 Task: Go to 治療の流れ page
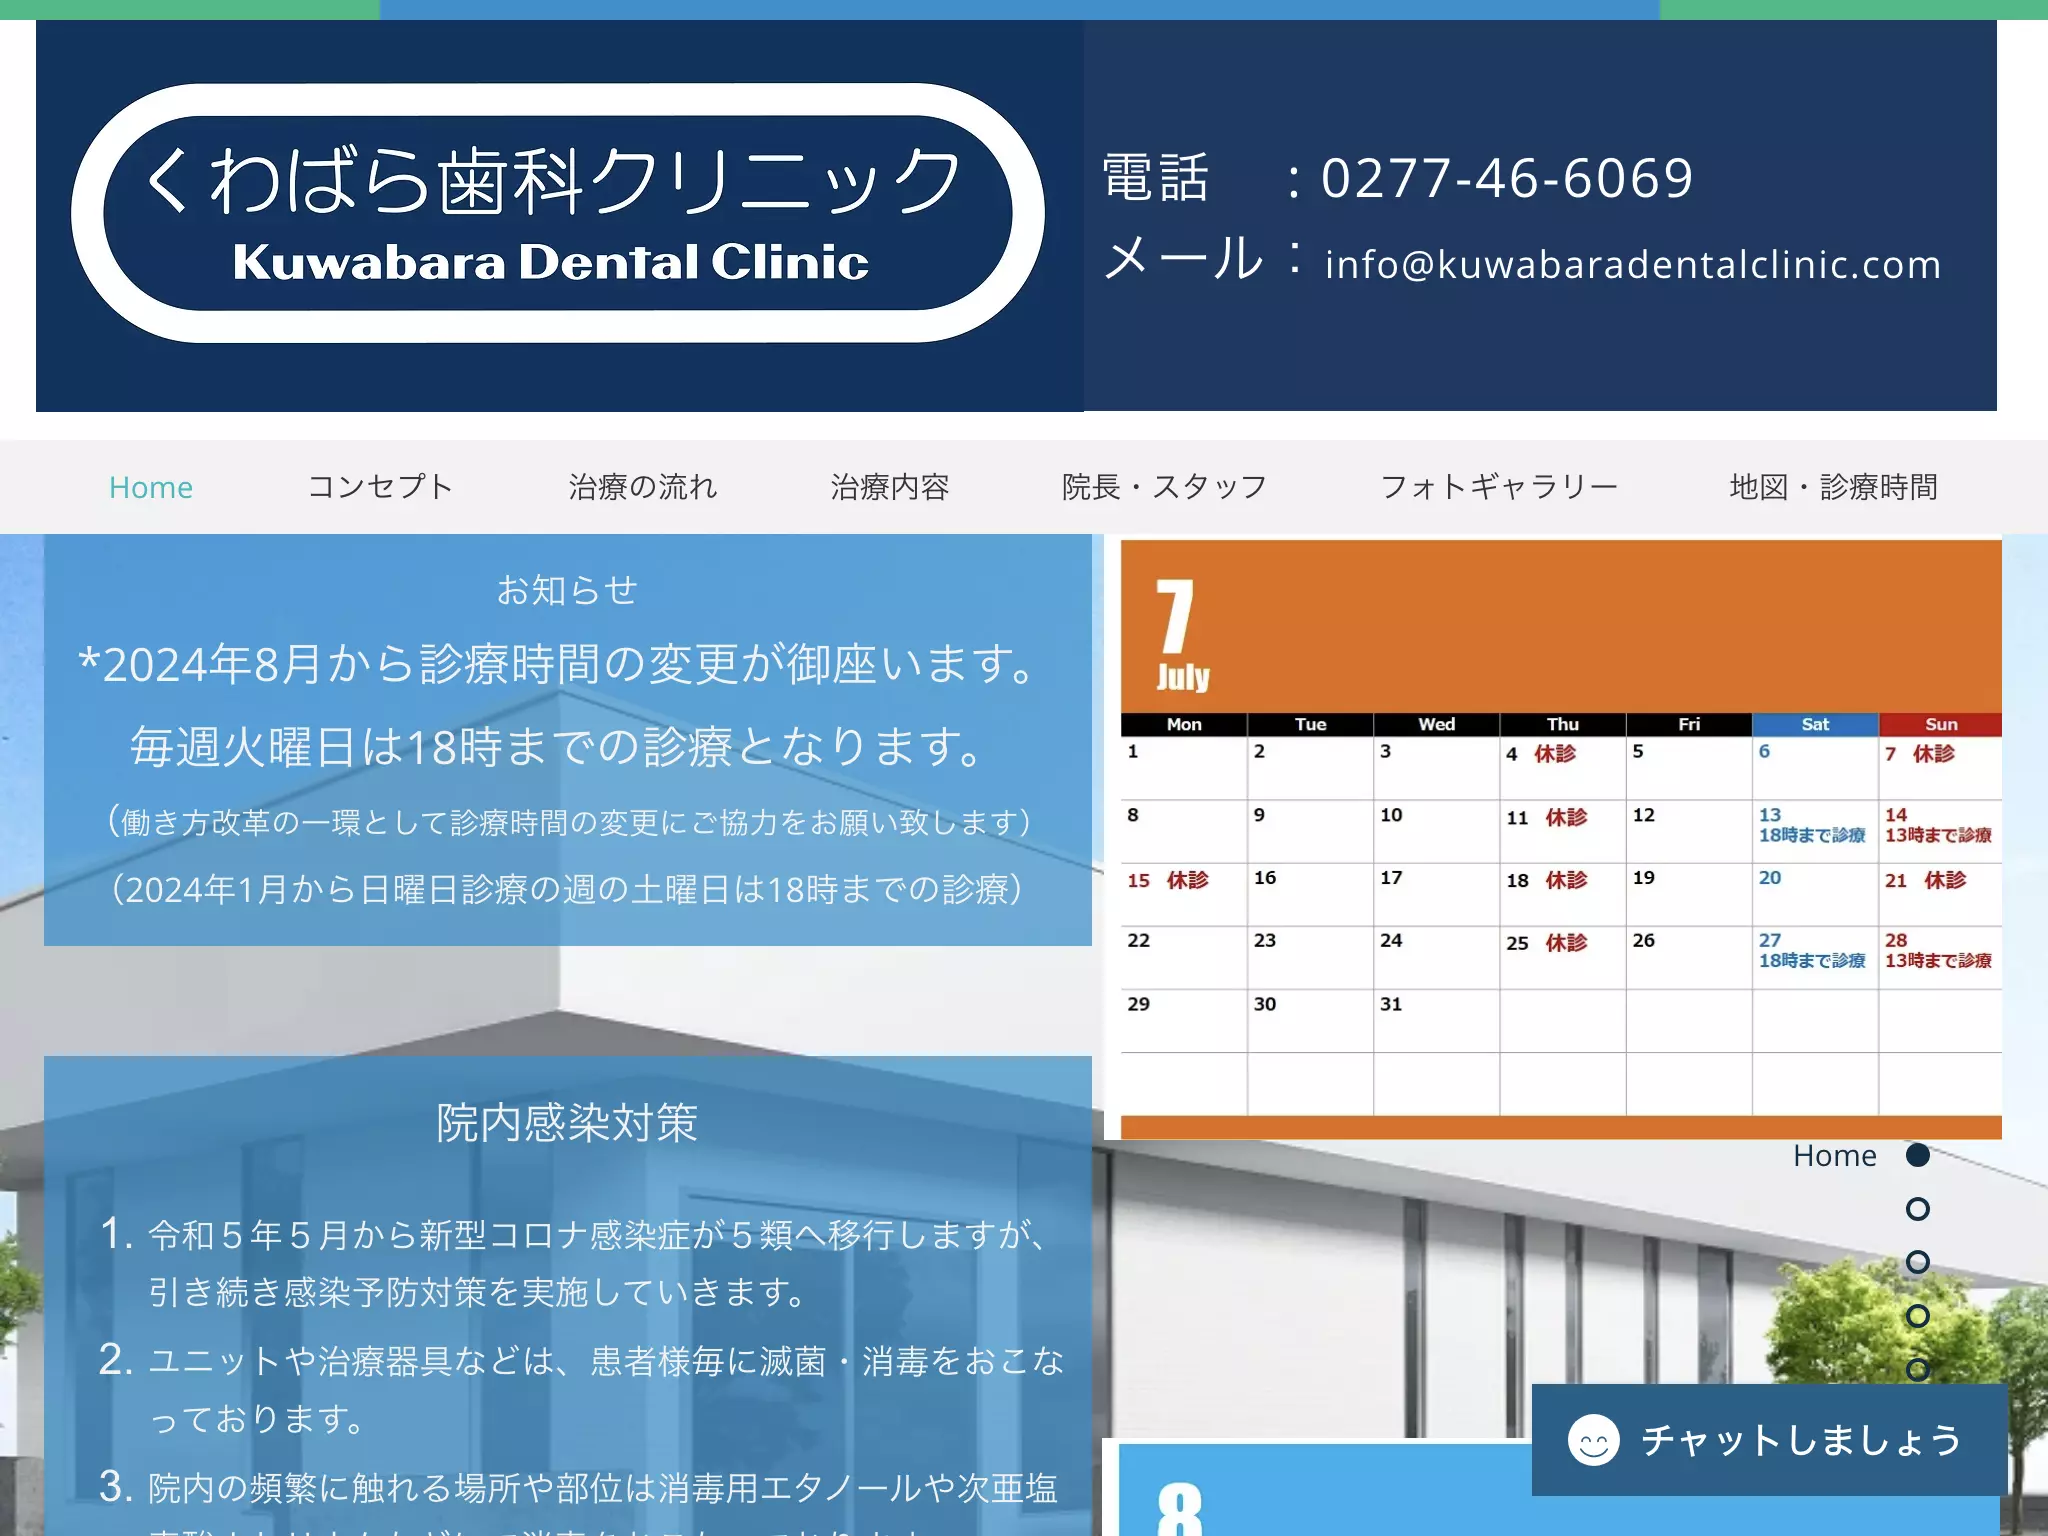point(643,487)
